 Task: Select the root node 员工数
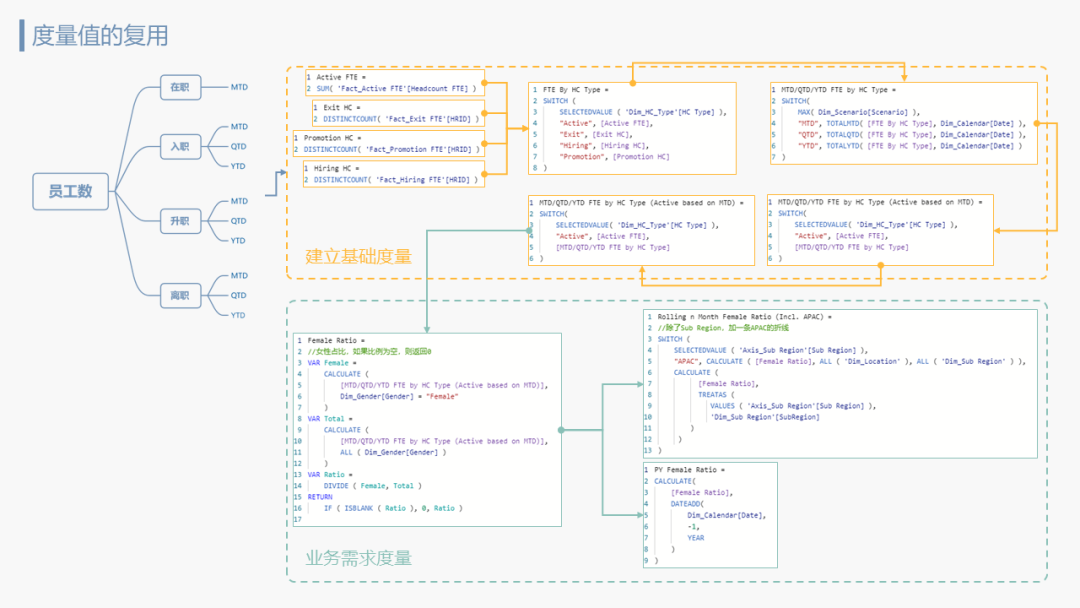pos(70,191)
